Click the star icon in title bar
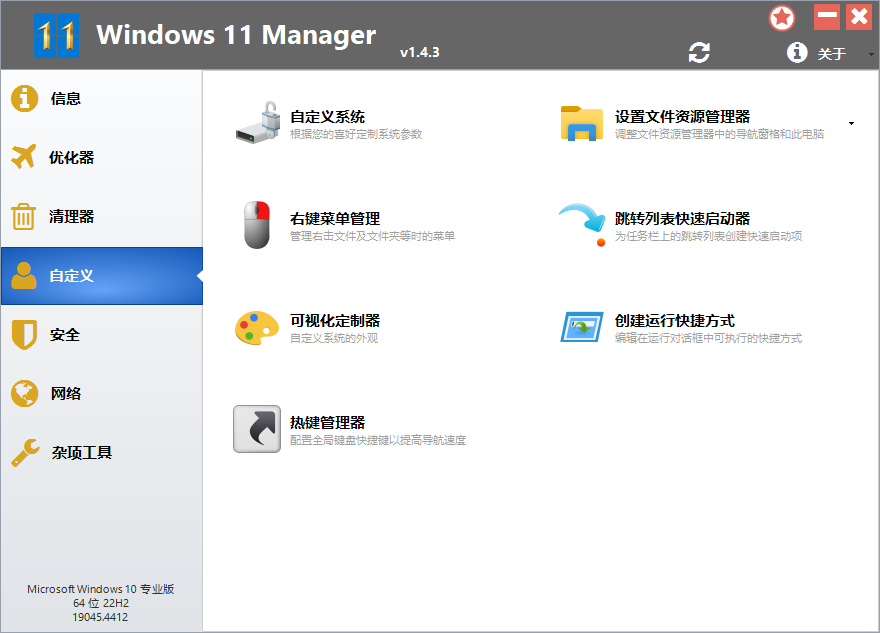 pyautogui.click(x=783, y=17)
